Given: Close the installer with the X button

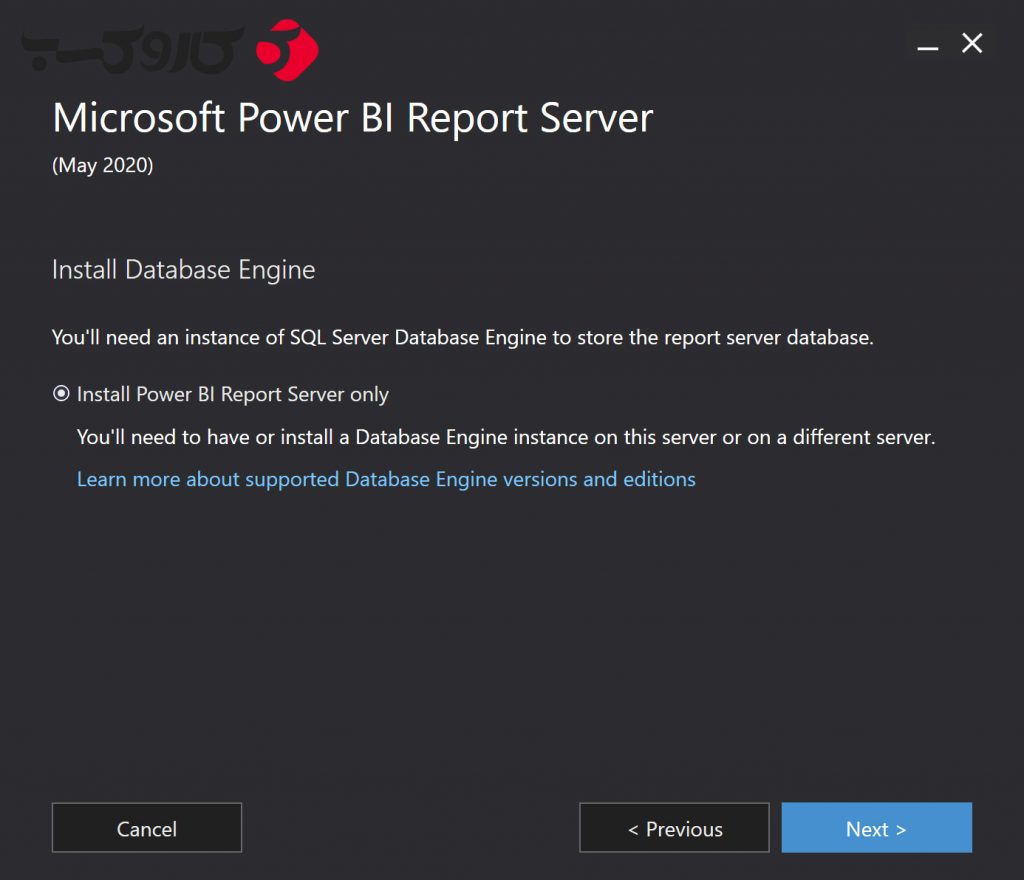Looking at the screenshot, I should [971, 44].
